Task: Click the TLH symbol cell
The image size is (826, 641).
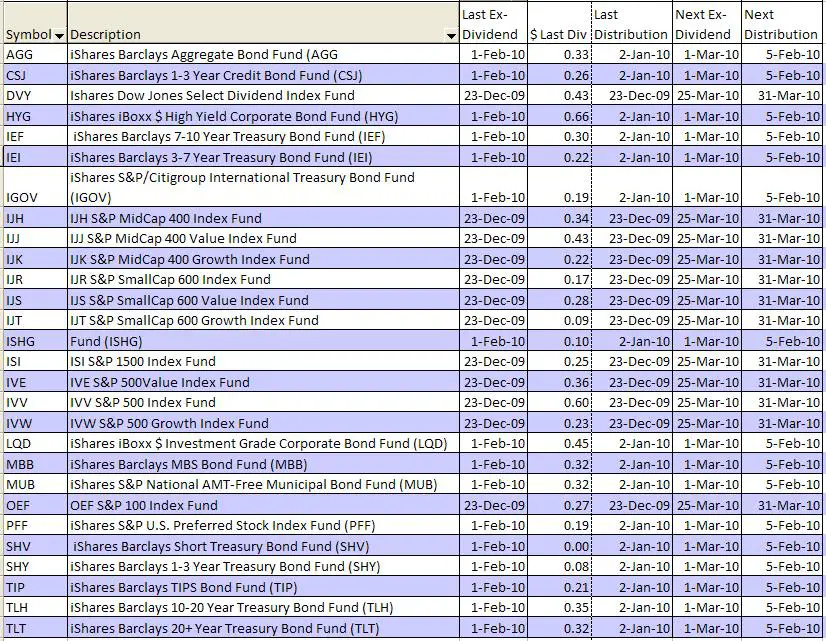Action: coord(35,608)
